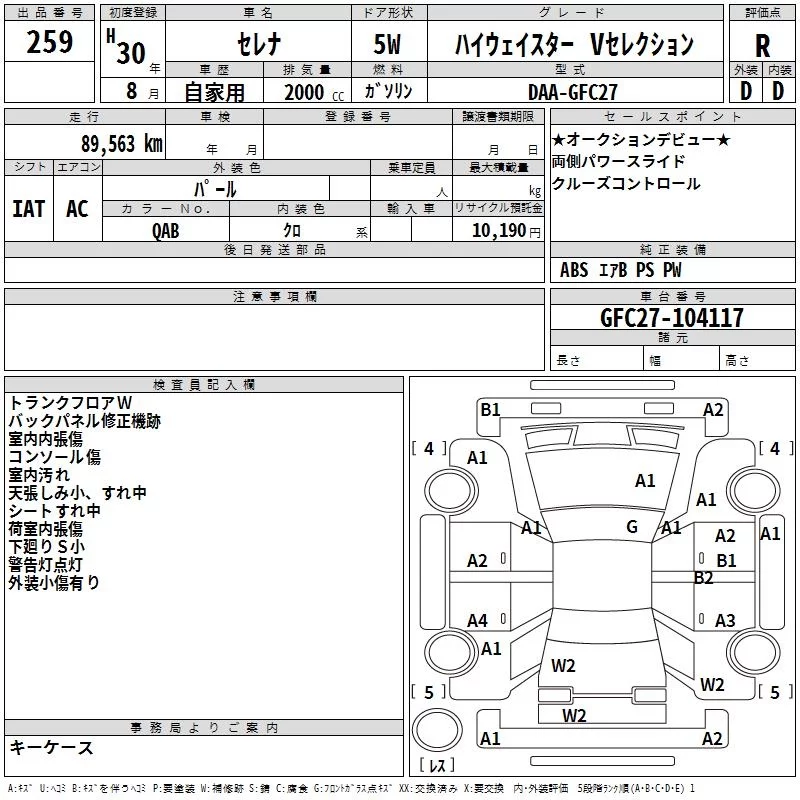Click the note 室内内張傷
This screenshot has width=800, height=800.
coord(46,439)
